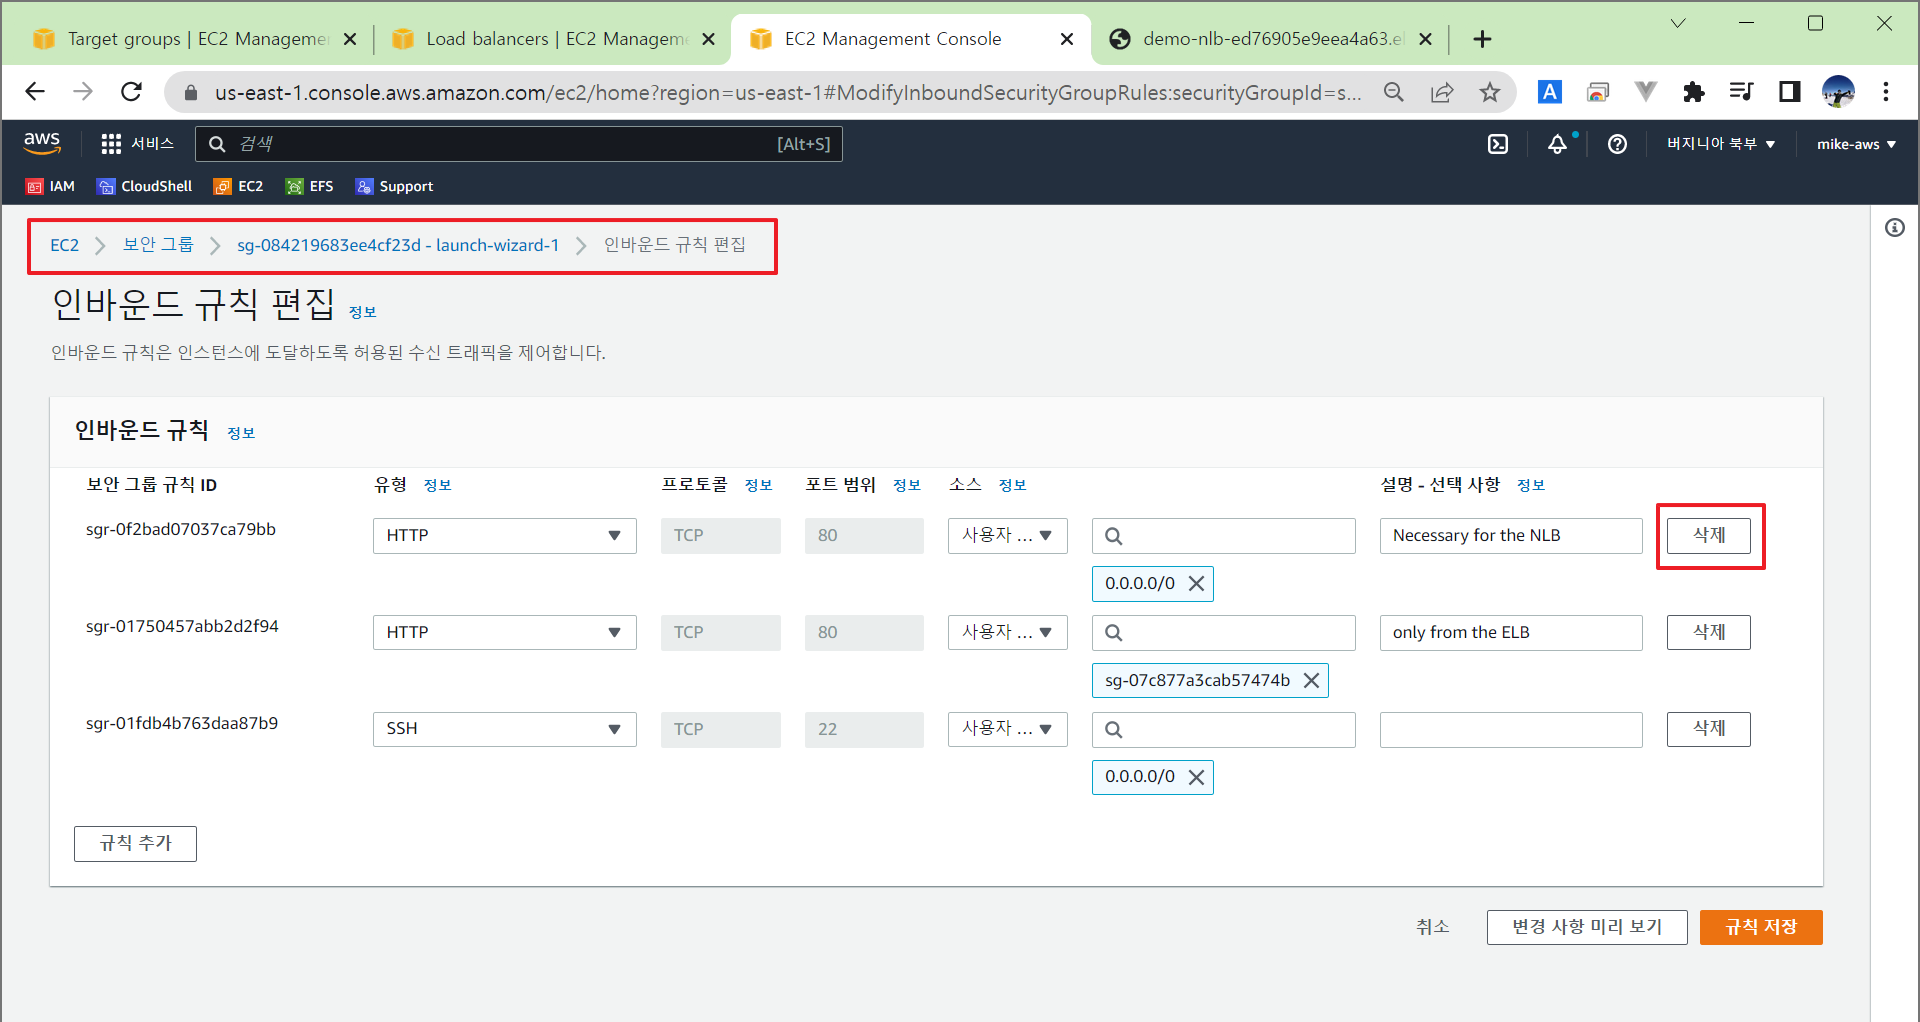Open the blue A translate extension icon
This screenshot has height=1022, width=1920.
pos(1549,92)
